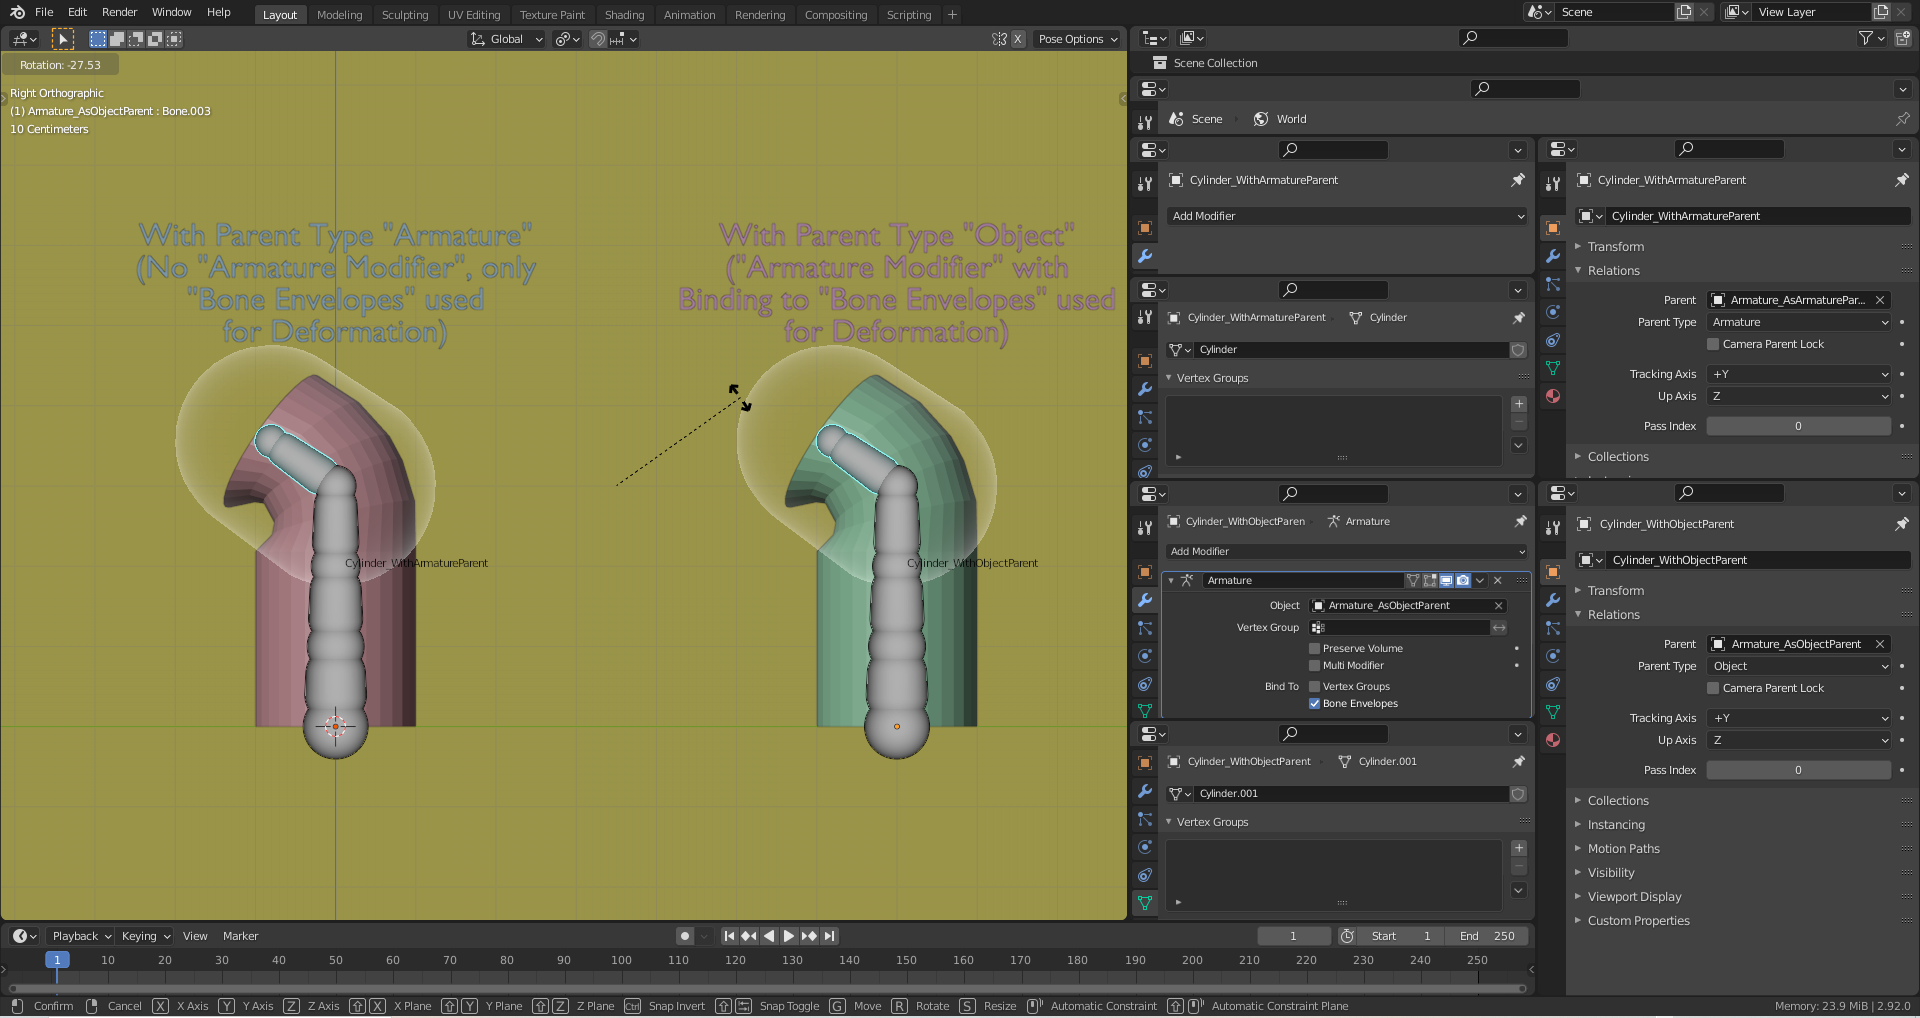Pin the Cylinder_WithArmatureParent modifier properties panel
This screenshot has height=1018, width=1920.
[x=1517, y=180]
